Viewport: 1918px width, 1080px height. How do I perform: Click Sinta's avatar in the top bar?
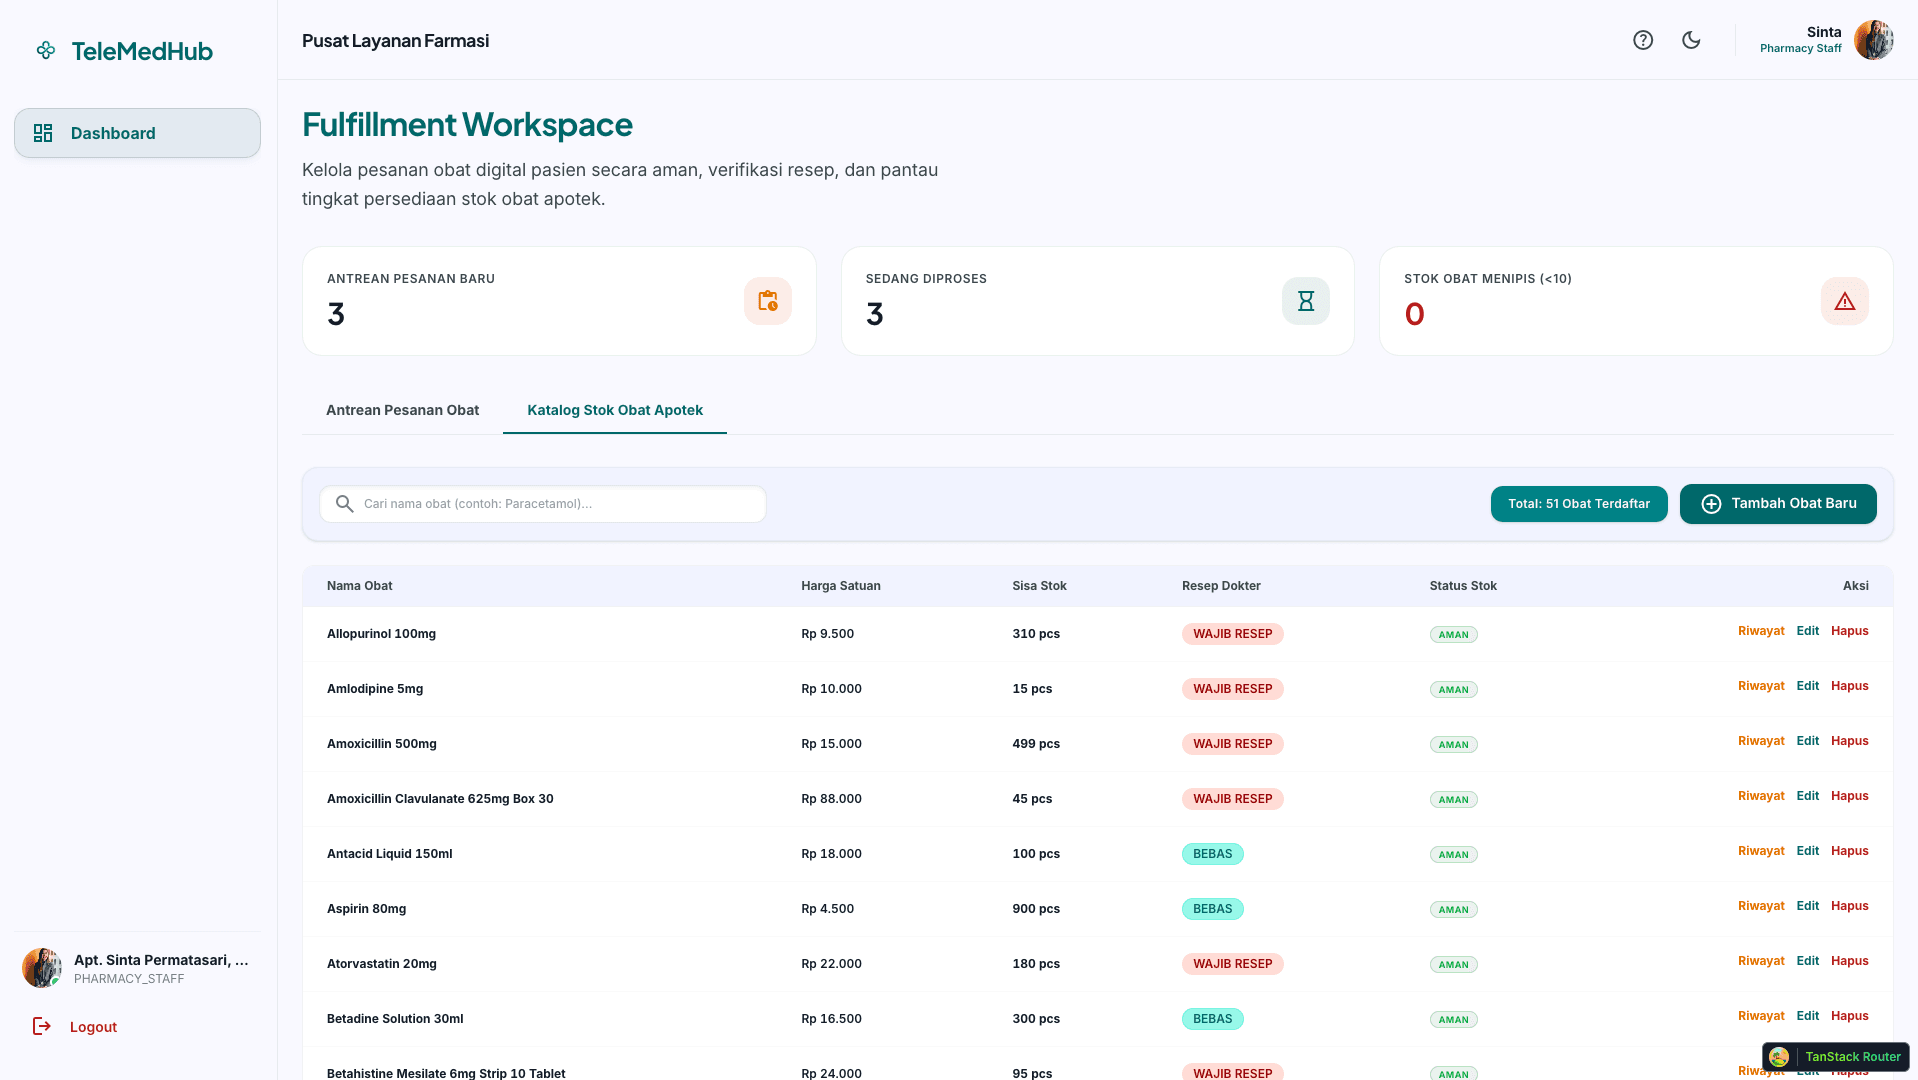pyautogui.click(x=1873, y=40)
